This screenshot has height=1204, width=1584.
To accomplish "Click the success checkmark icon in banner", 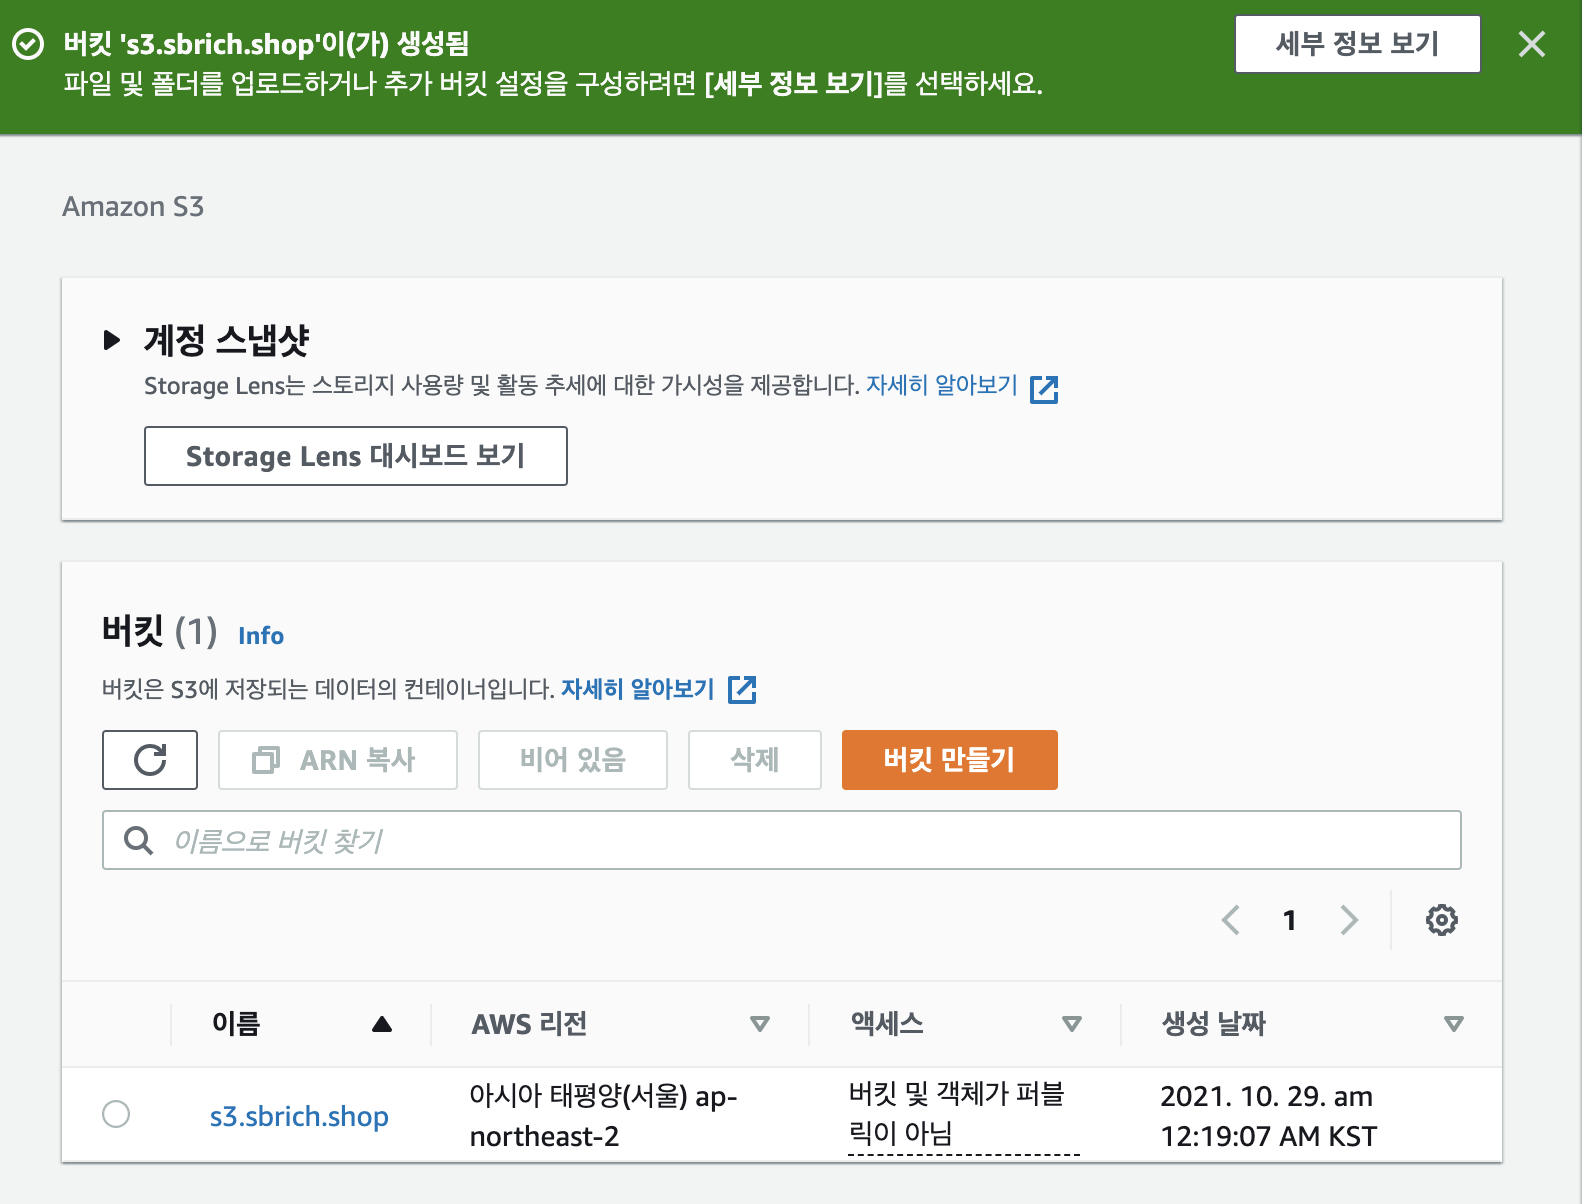I will click(x=28, y=44).
